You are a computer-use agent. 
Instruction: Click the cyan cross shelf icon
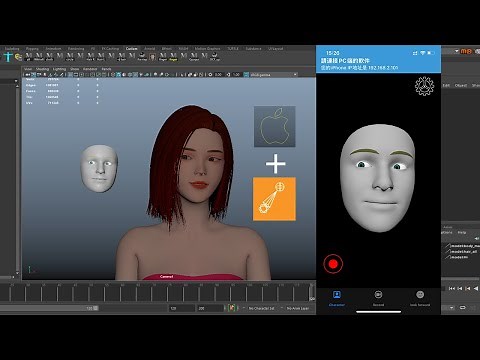click(8, 56)
